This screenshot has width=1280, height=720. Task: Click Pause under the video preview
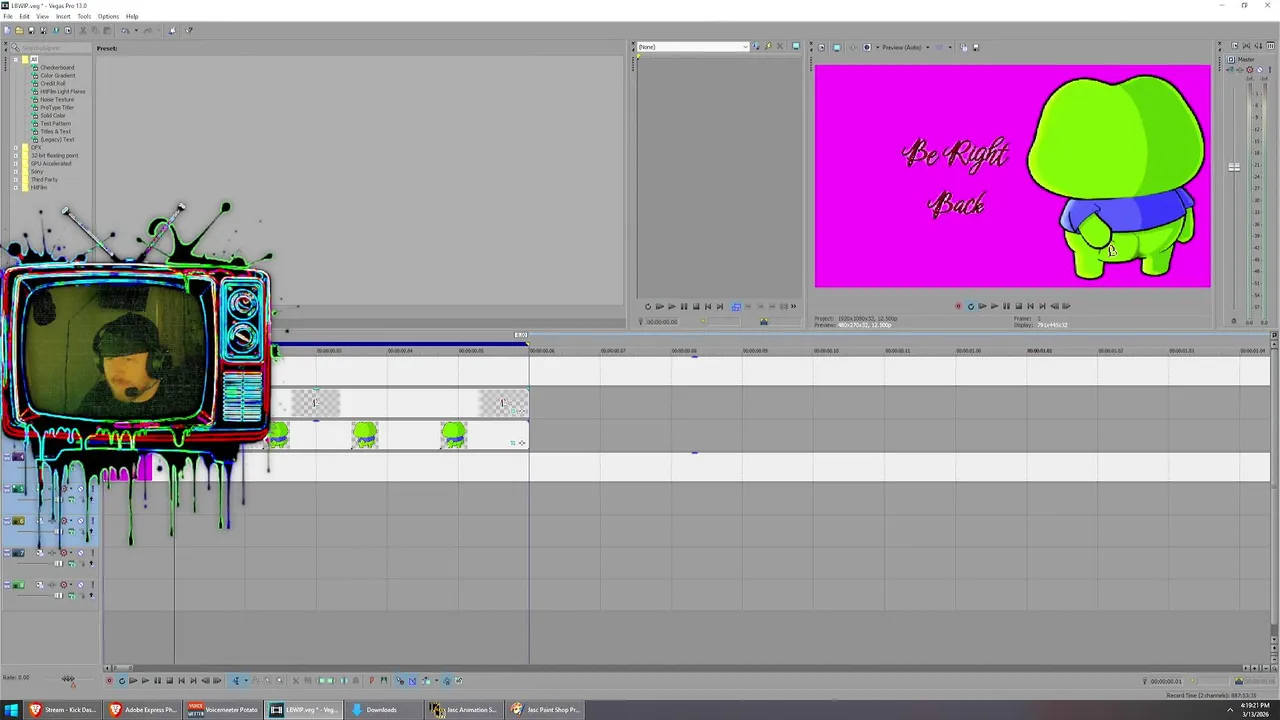click(x=1006, y=306)
